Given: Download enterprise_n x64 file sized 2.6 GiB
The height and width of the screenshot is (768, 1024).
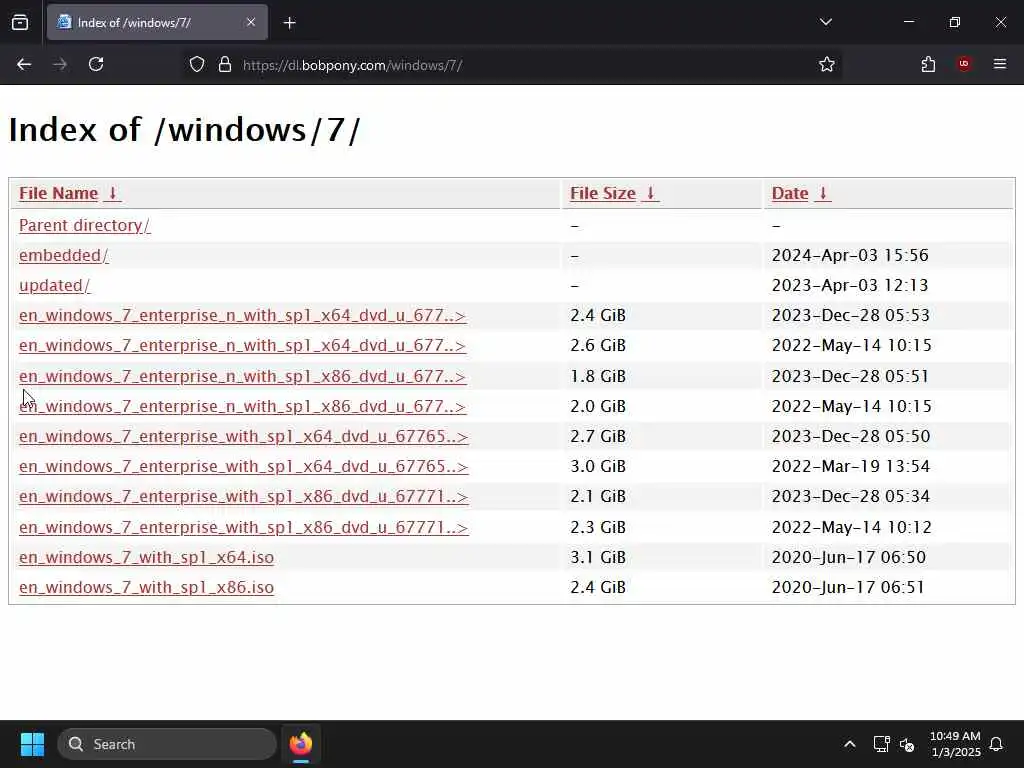Looking at the screenshot, I should point(242,345).
